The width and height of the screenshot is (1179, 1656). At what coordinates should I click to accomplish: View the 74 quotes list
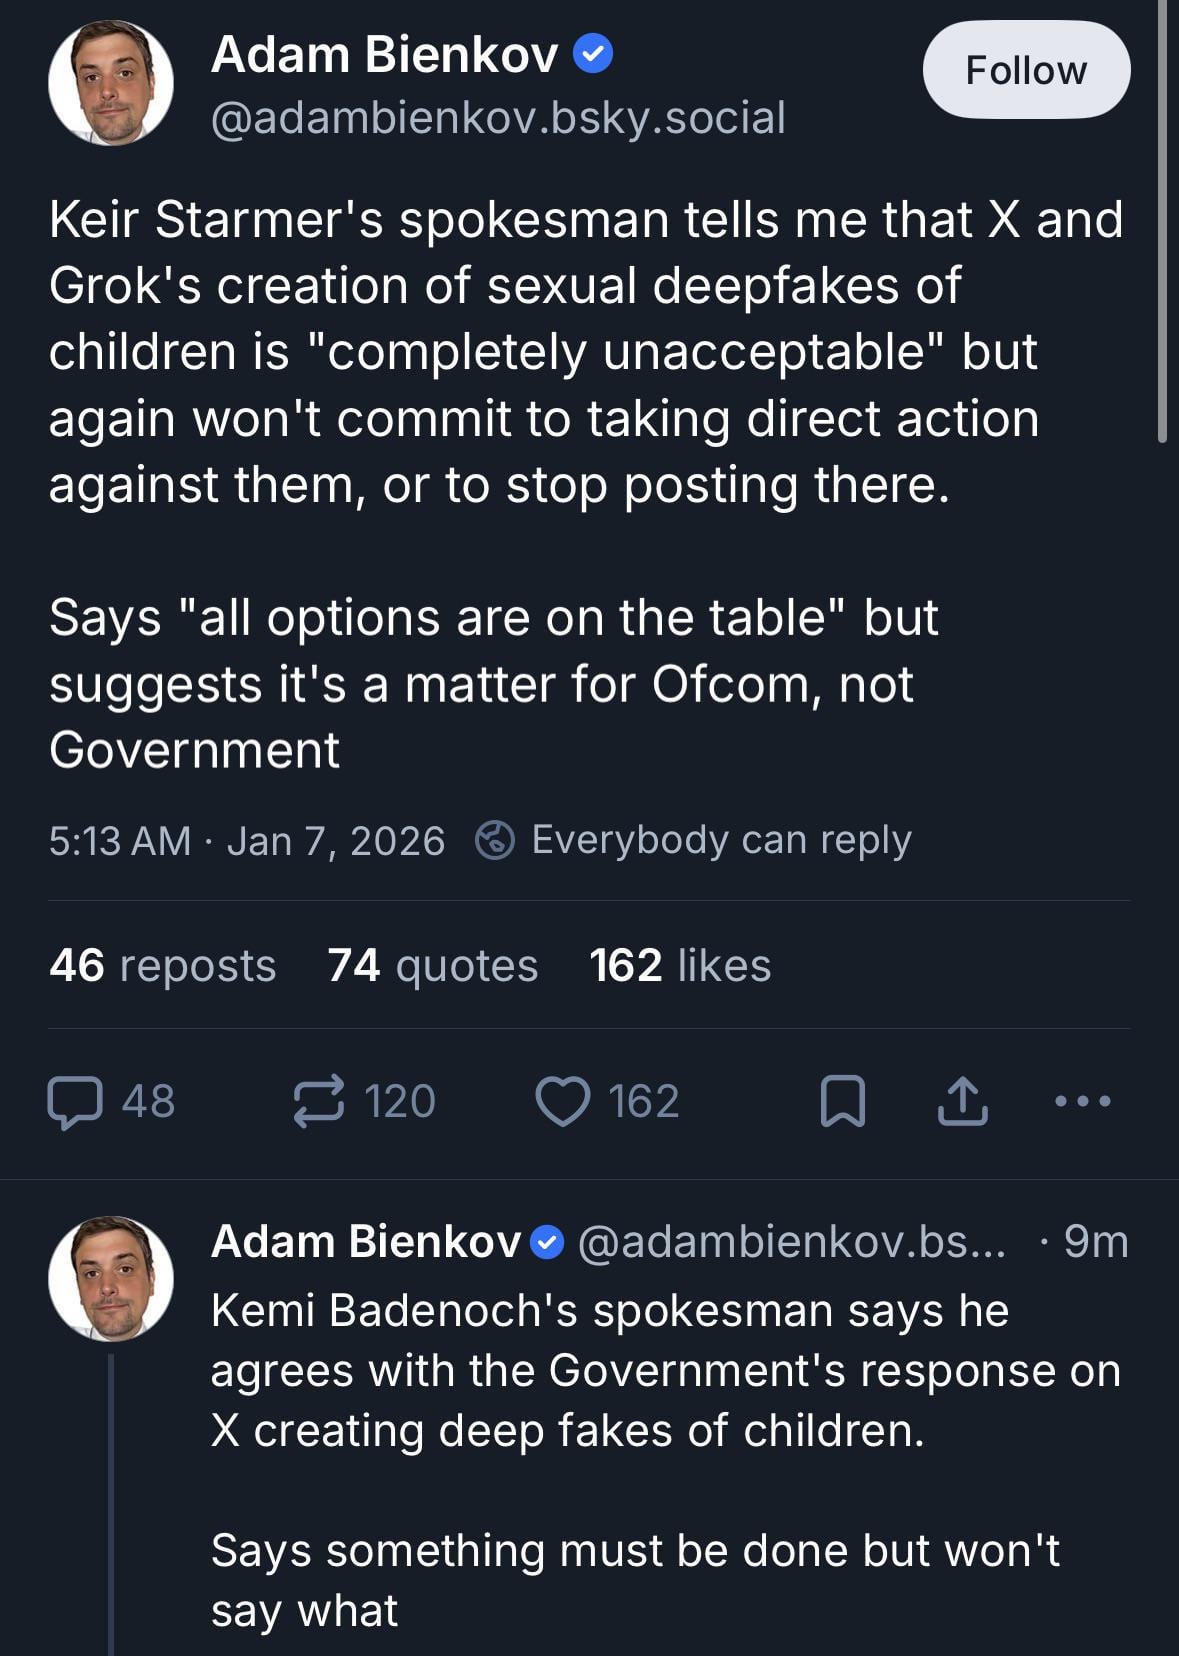click(432, 966)
